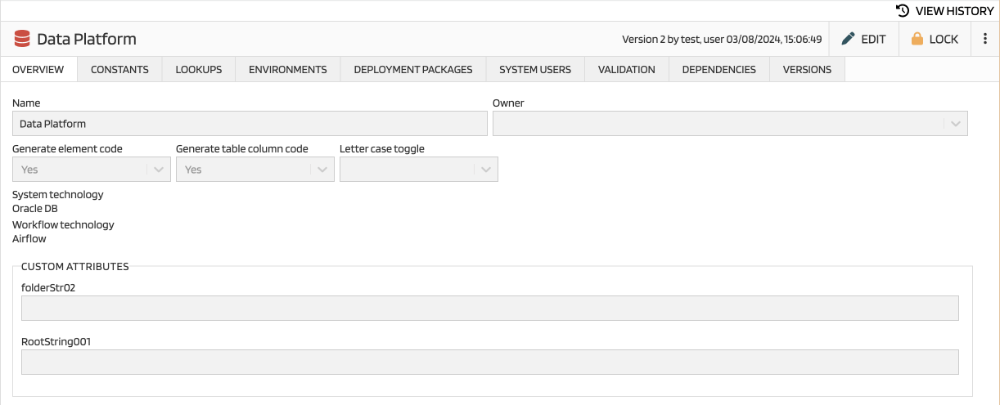The width and height of the screenshot is (1000, 405).
Task: Open the System Users tab
Action: pyautogui.click(x=535, y=70)
